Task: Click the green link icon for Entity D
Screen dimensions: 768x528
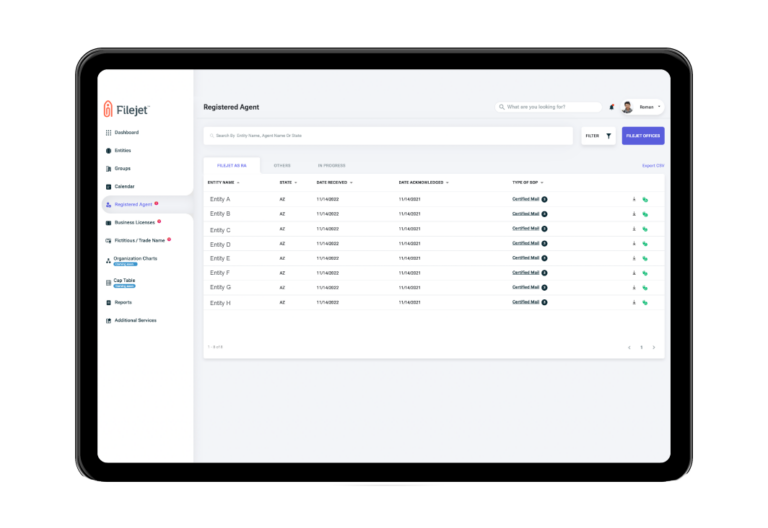Action: tap(645, 243)
